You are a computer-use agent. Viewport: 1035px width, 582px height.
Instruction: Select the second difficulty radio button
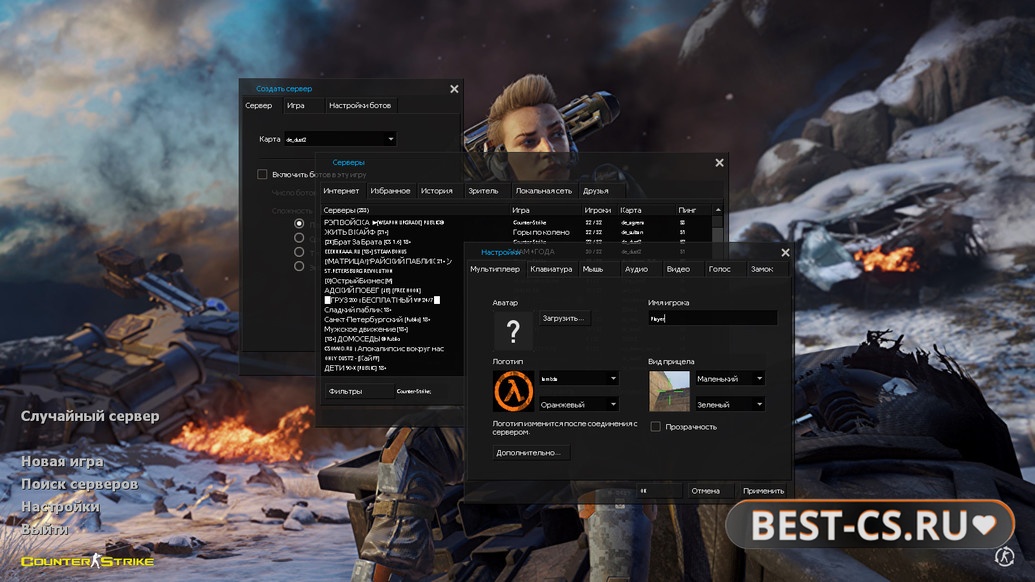coord(299,238)
